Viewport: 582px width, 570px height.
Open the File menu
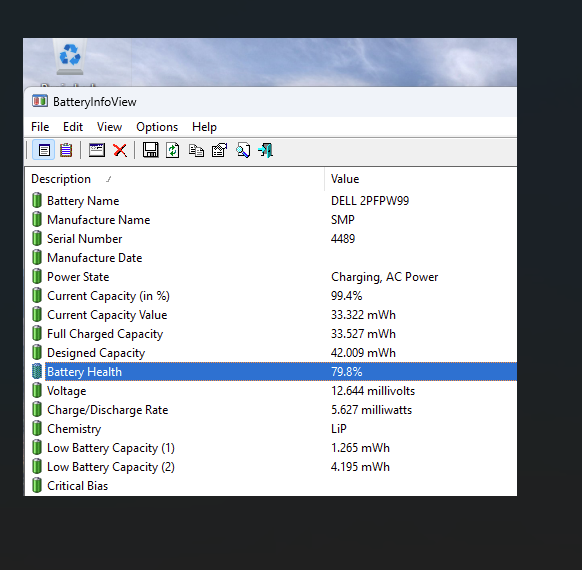[x=40, y=127]
